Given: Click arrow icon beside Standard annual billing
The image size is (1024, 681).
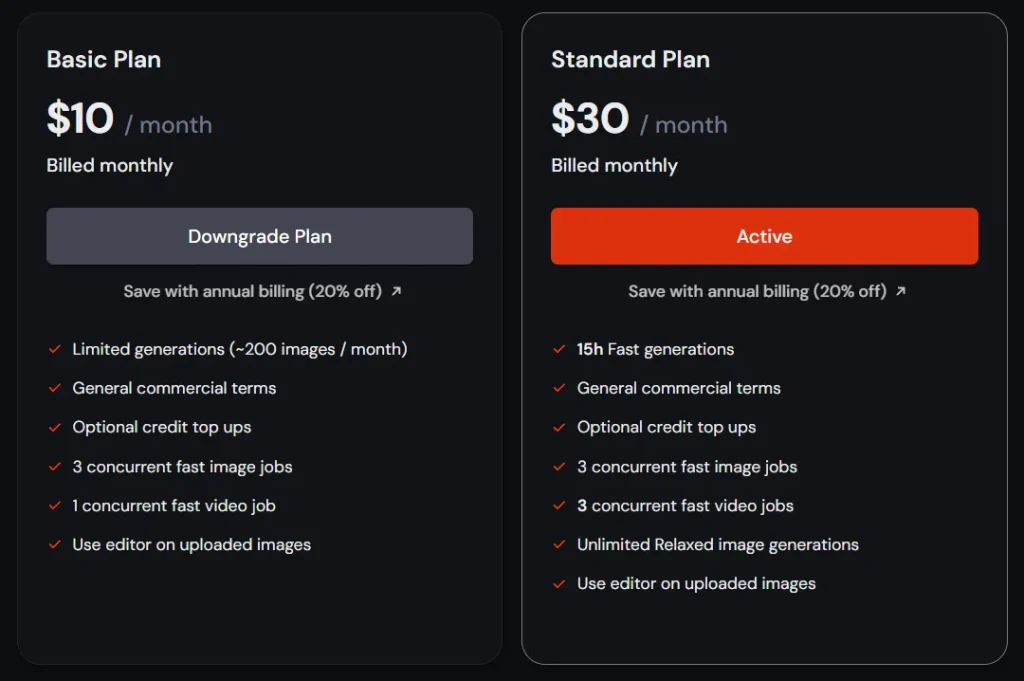Looking at the screenshot, I should (901, 291).
